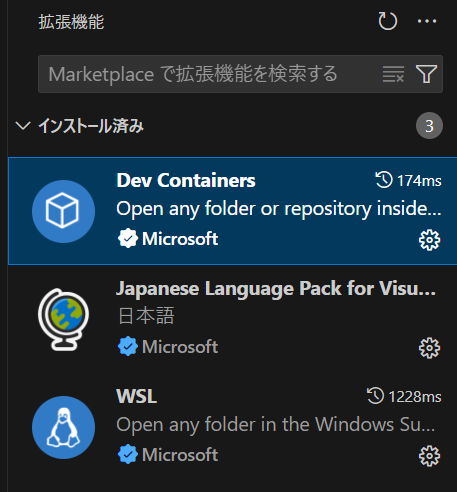Open Japanese Language Pack manage gear

click(429, 348)
